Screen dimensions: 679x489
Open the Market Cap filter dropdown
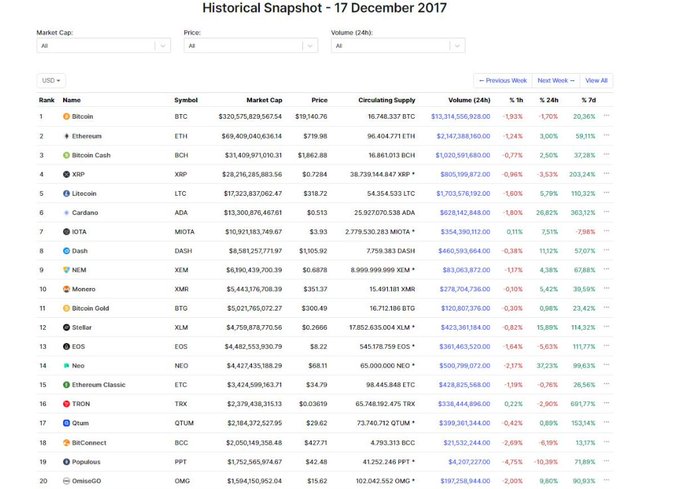pyautogui.click(x=103, y=45)
